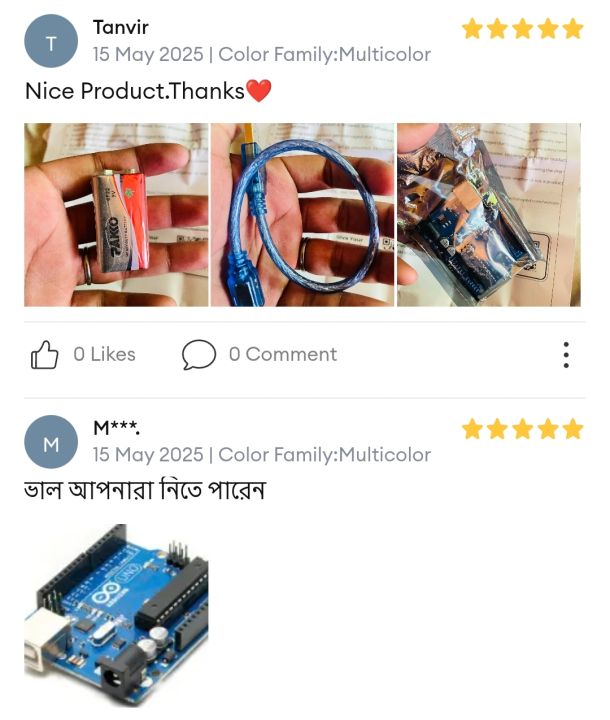Click the round M avatar of second reviewer

pos(51,442)
